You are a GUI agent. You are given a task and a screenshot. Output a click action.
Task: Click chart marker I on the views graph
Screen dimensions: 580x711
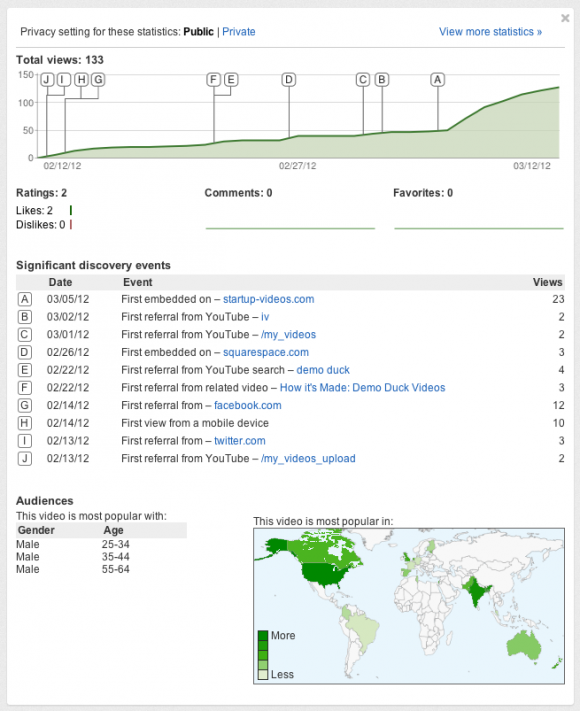(x=63, y=80)
